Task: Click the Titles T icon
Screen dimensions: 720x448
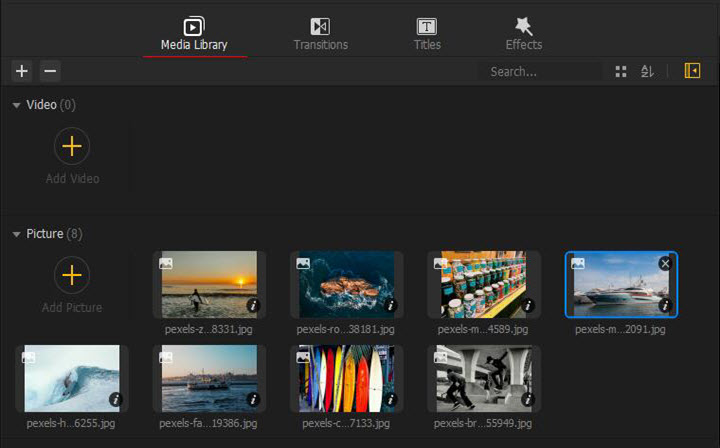Action: [x=427, y=26]
